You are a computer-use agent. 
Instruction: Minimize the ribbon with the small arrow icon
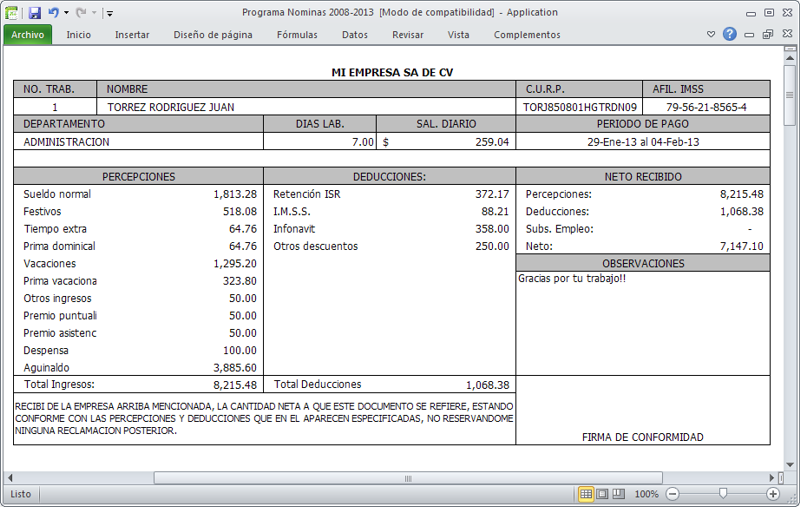click(711, 34)
